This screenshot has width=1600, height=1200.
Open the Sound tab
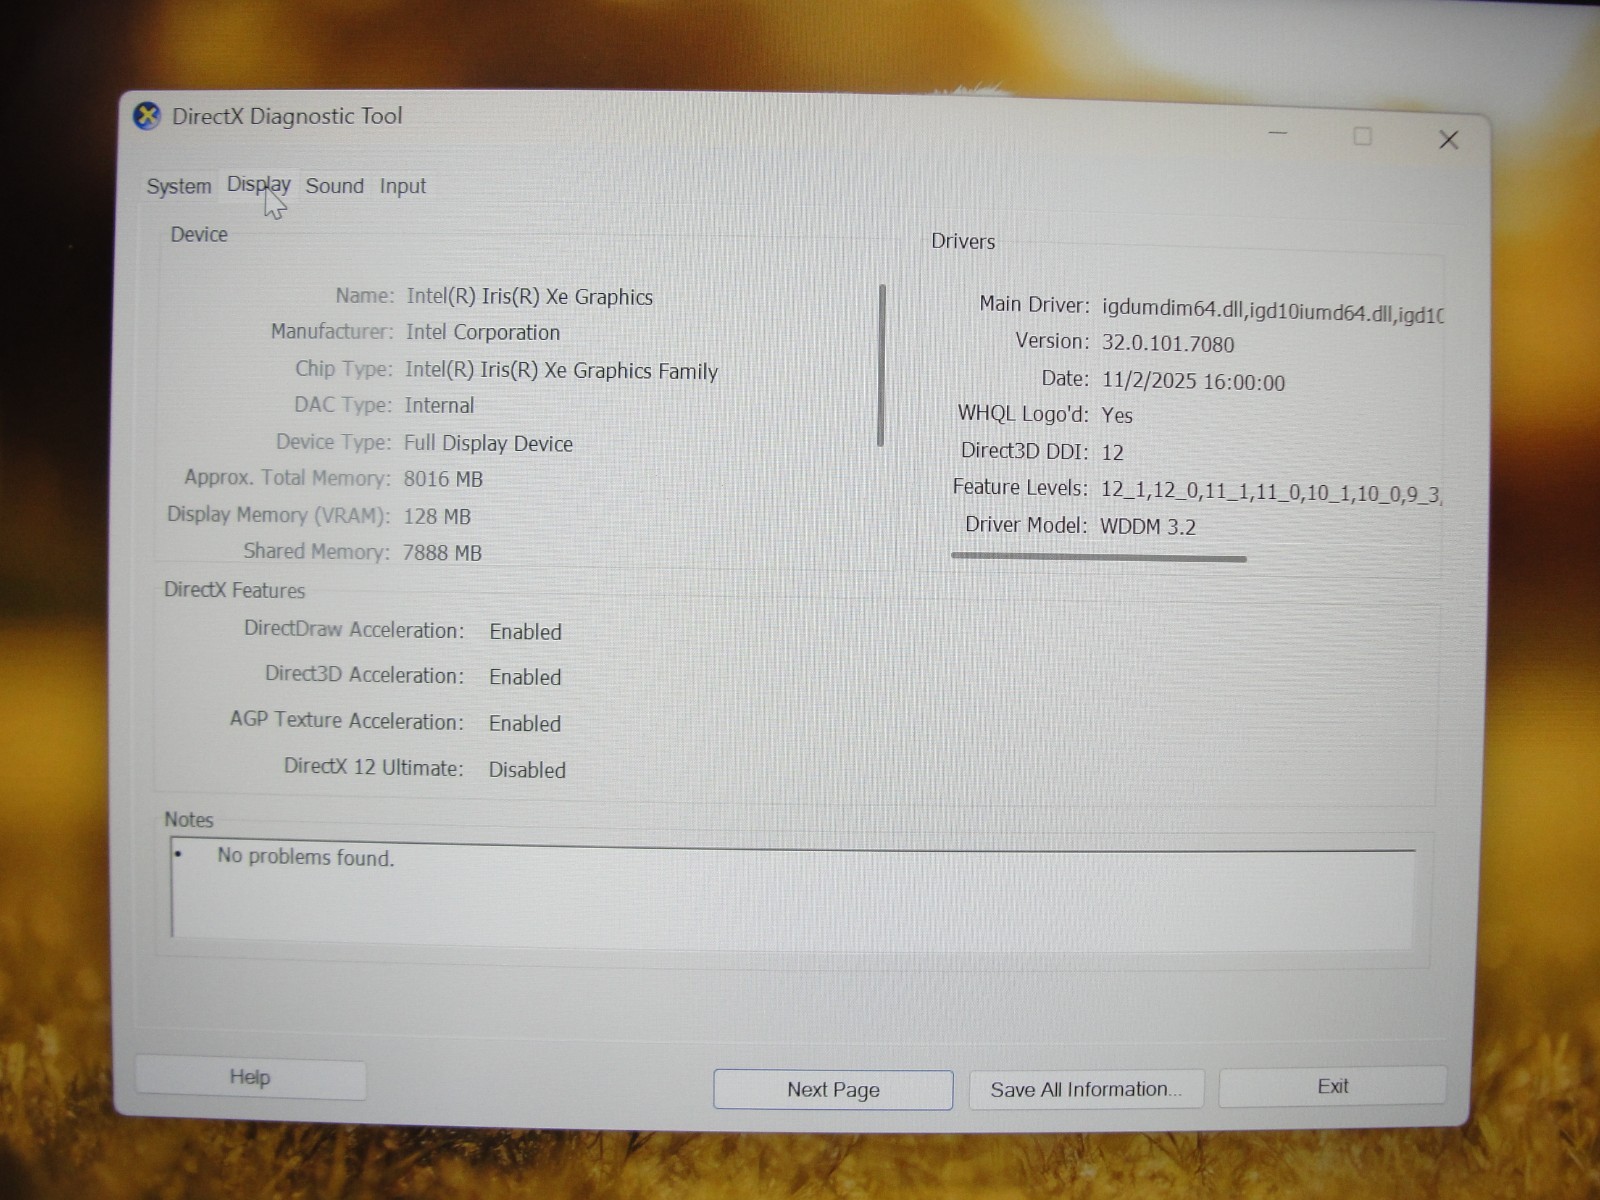pos(335,185)
